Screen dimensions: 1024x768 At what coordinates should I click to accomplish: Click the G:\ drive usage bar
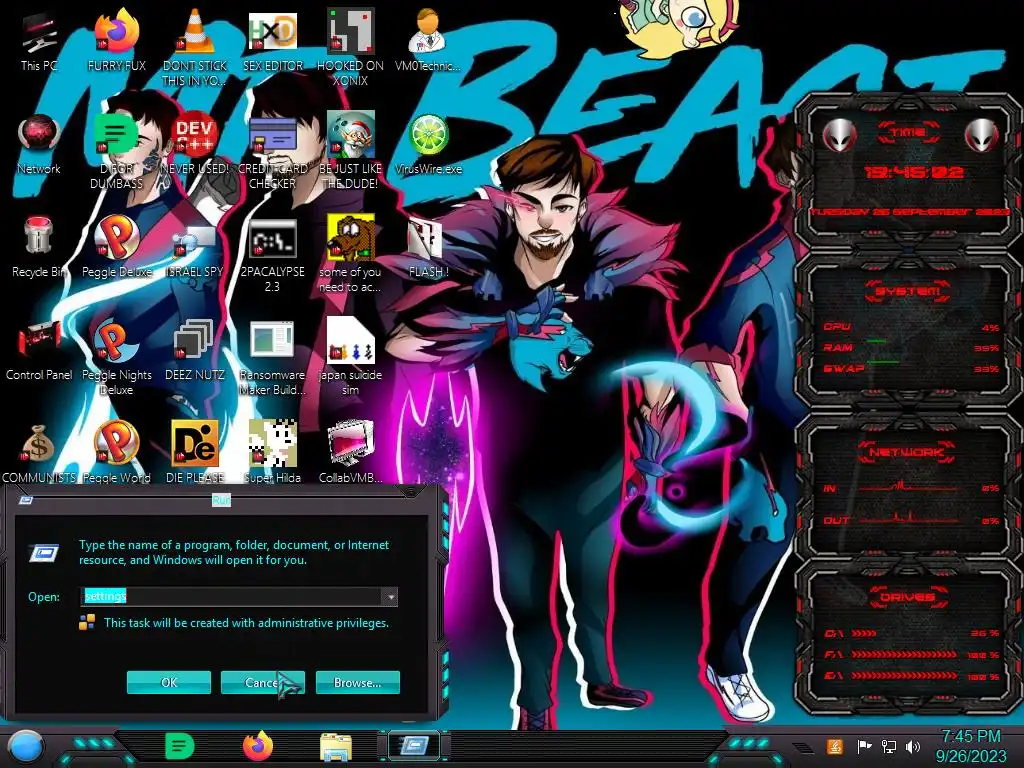904,676
